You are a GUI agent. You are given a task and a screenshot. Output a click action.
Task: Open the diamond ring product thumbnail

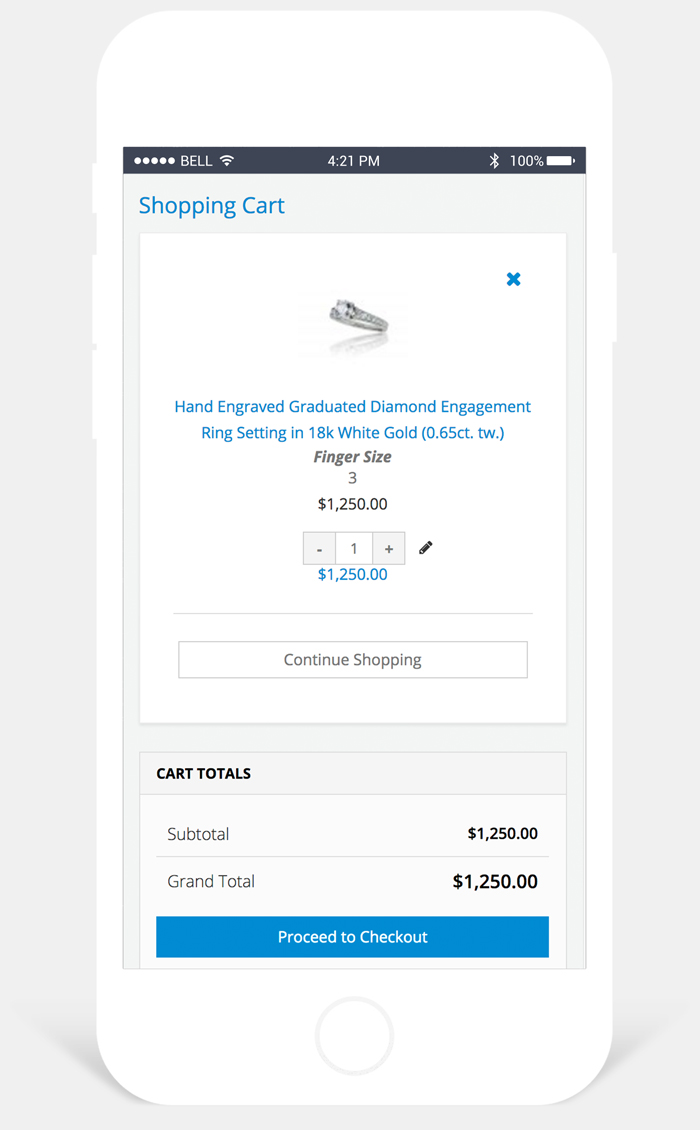tap(353, 323)
